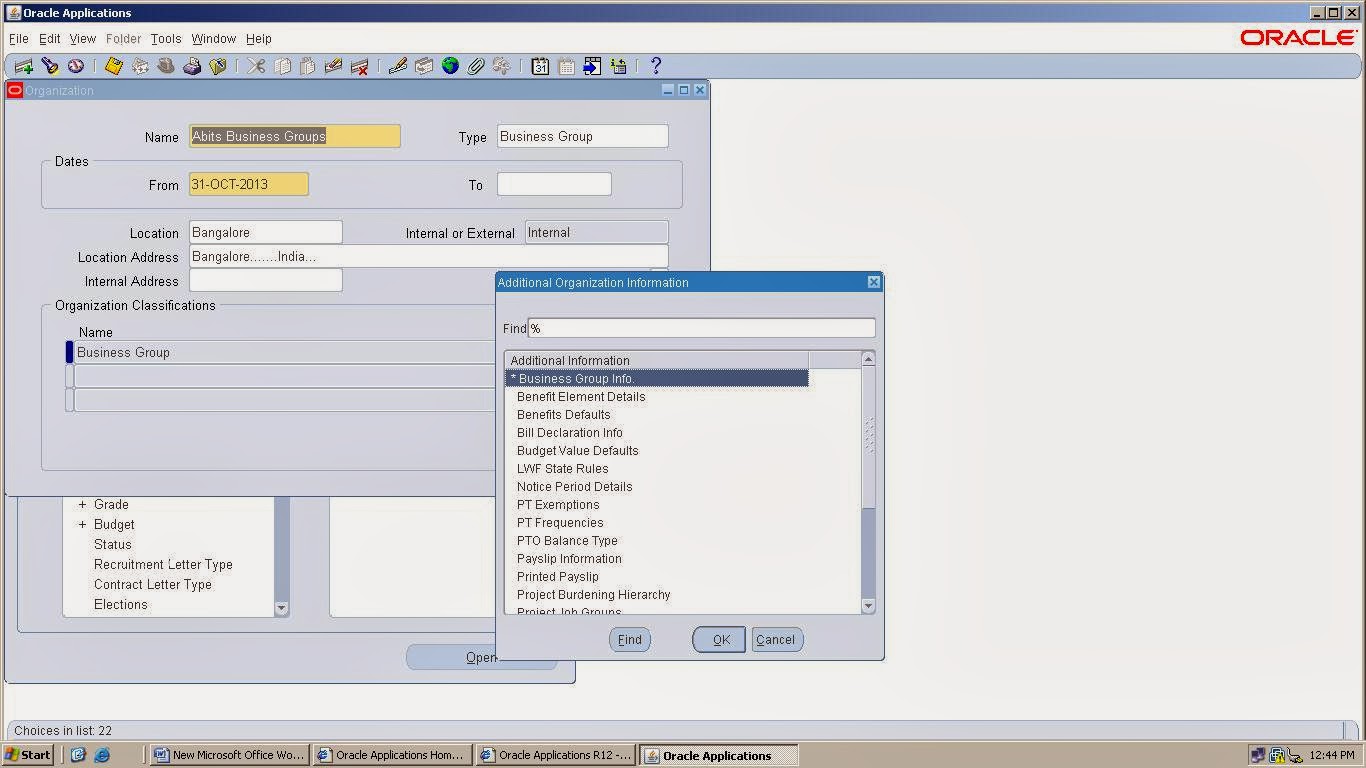Click the Switch Responsibility hat icon
This screenshot has width=1366, height=768.
pyautogui.click(x=166, y=66)
